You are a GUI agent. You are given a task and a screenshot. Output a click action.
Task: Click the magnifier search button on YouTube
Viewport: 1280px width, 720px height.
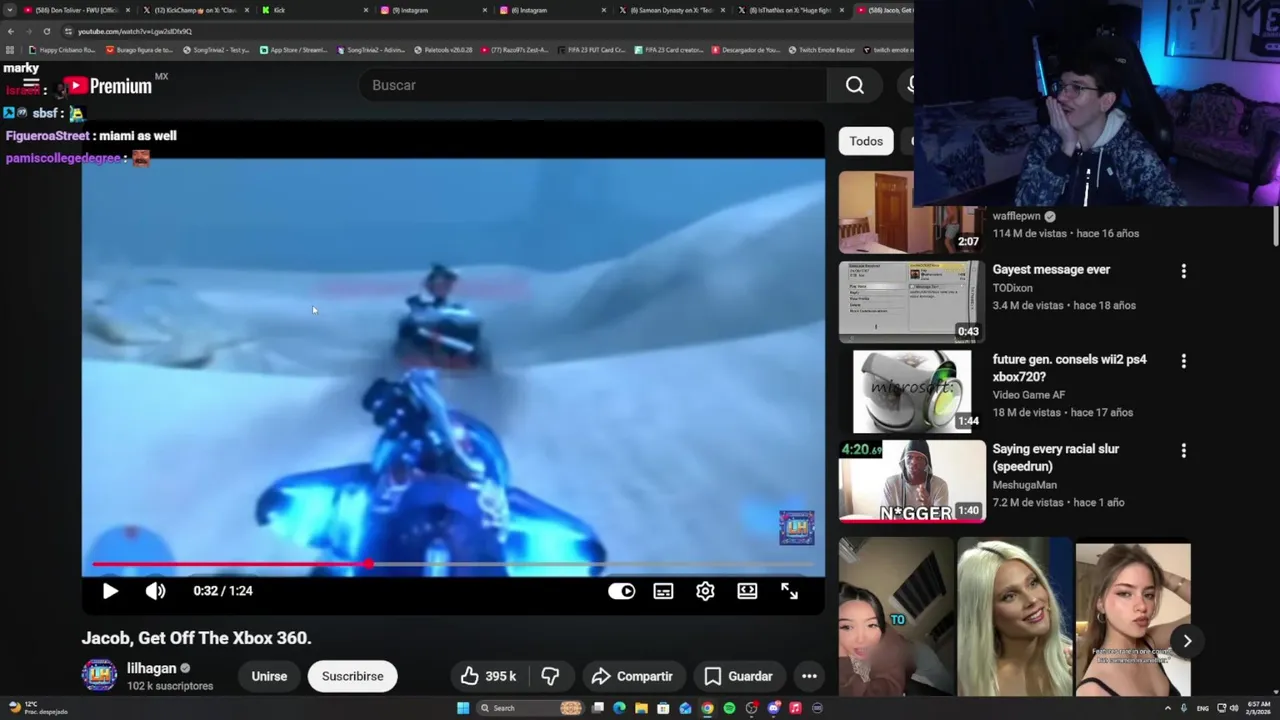point(855,85)
